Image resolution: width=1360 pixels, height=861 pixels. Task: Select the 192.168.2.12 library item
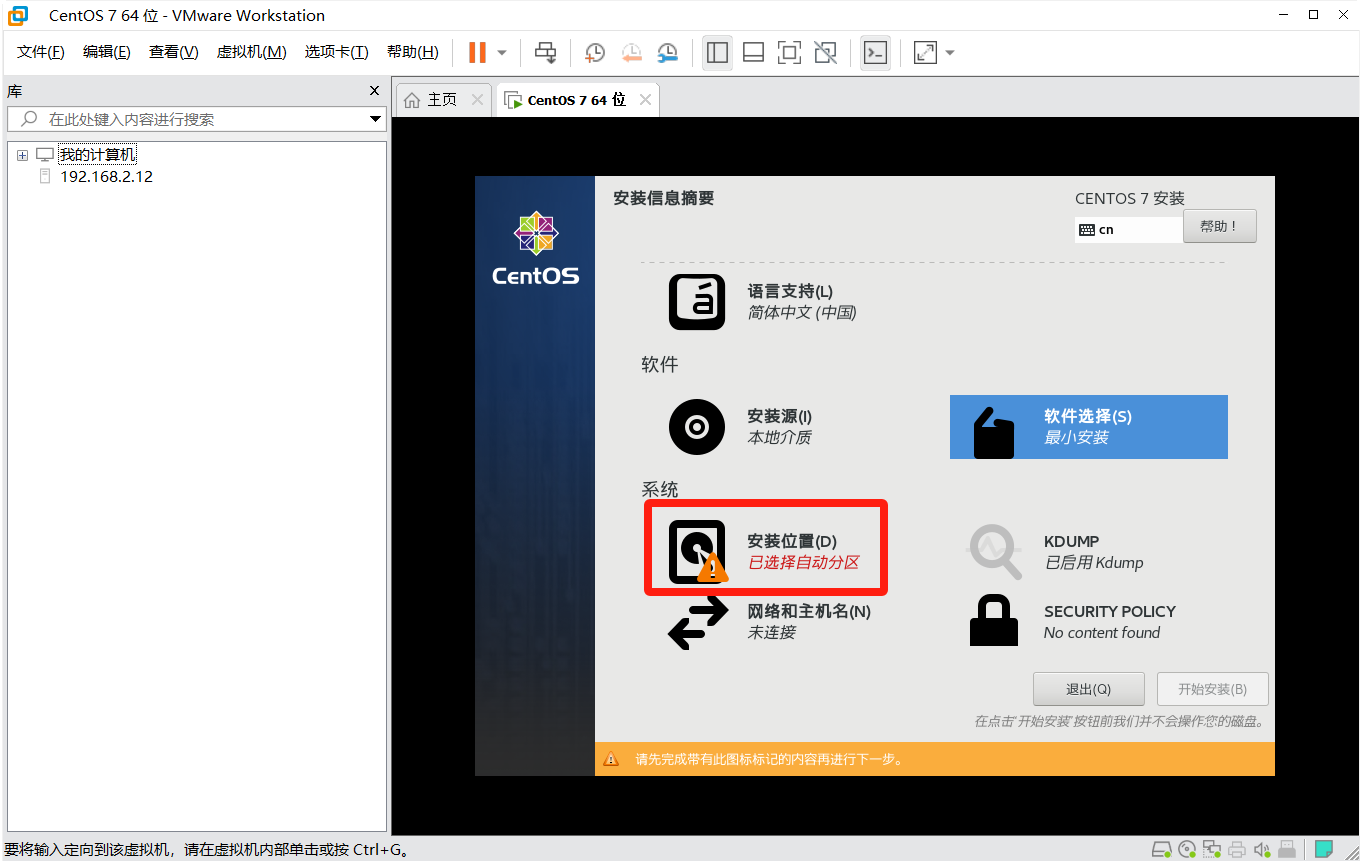tap(106, 177)
